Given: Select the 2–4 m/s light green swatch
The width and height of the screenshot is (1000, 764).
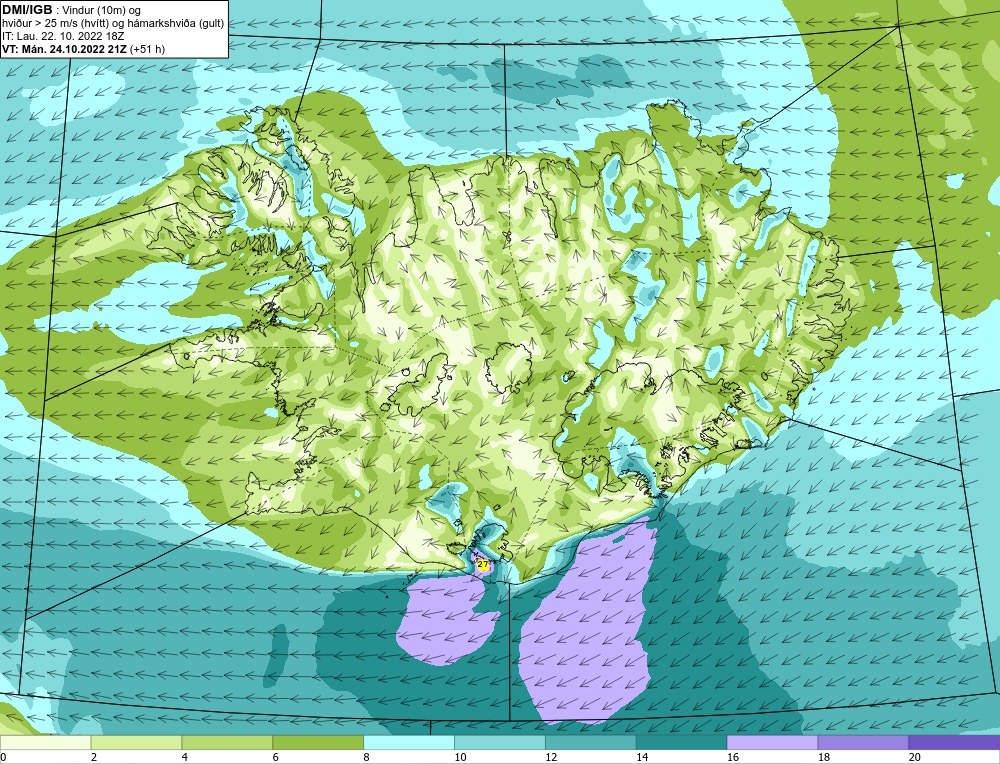Looking at the screenshot, I should [136, 743].
